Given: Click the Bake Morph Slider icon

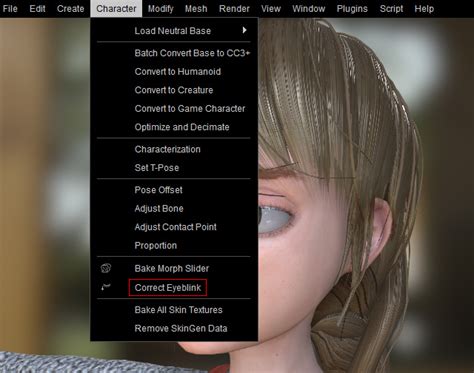Looking at the screenshot, I should 106,268.
